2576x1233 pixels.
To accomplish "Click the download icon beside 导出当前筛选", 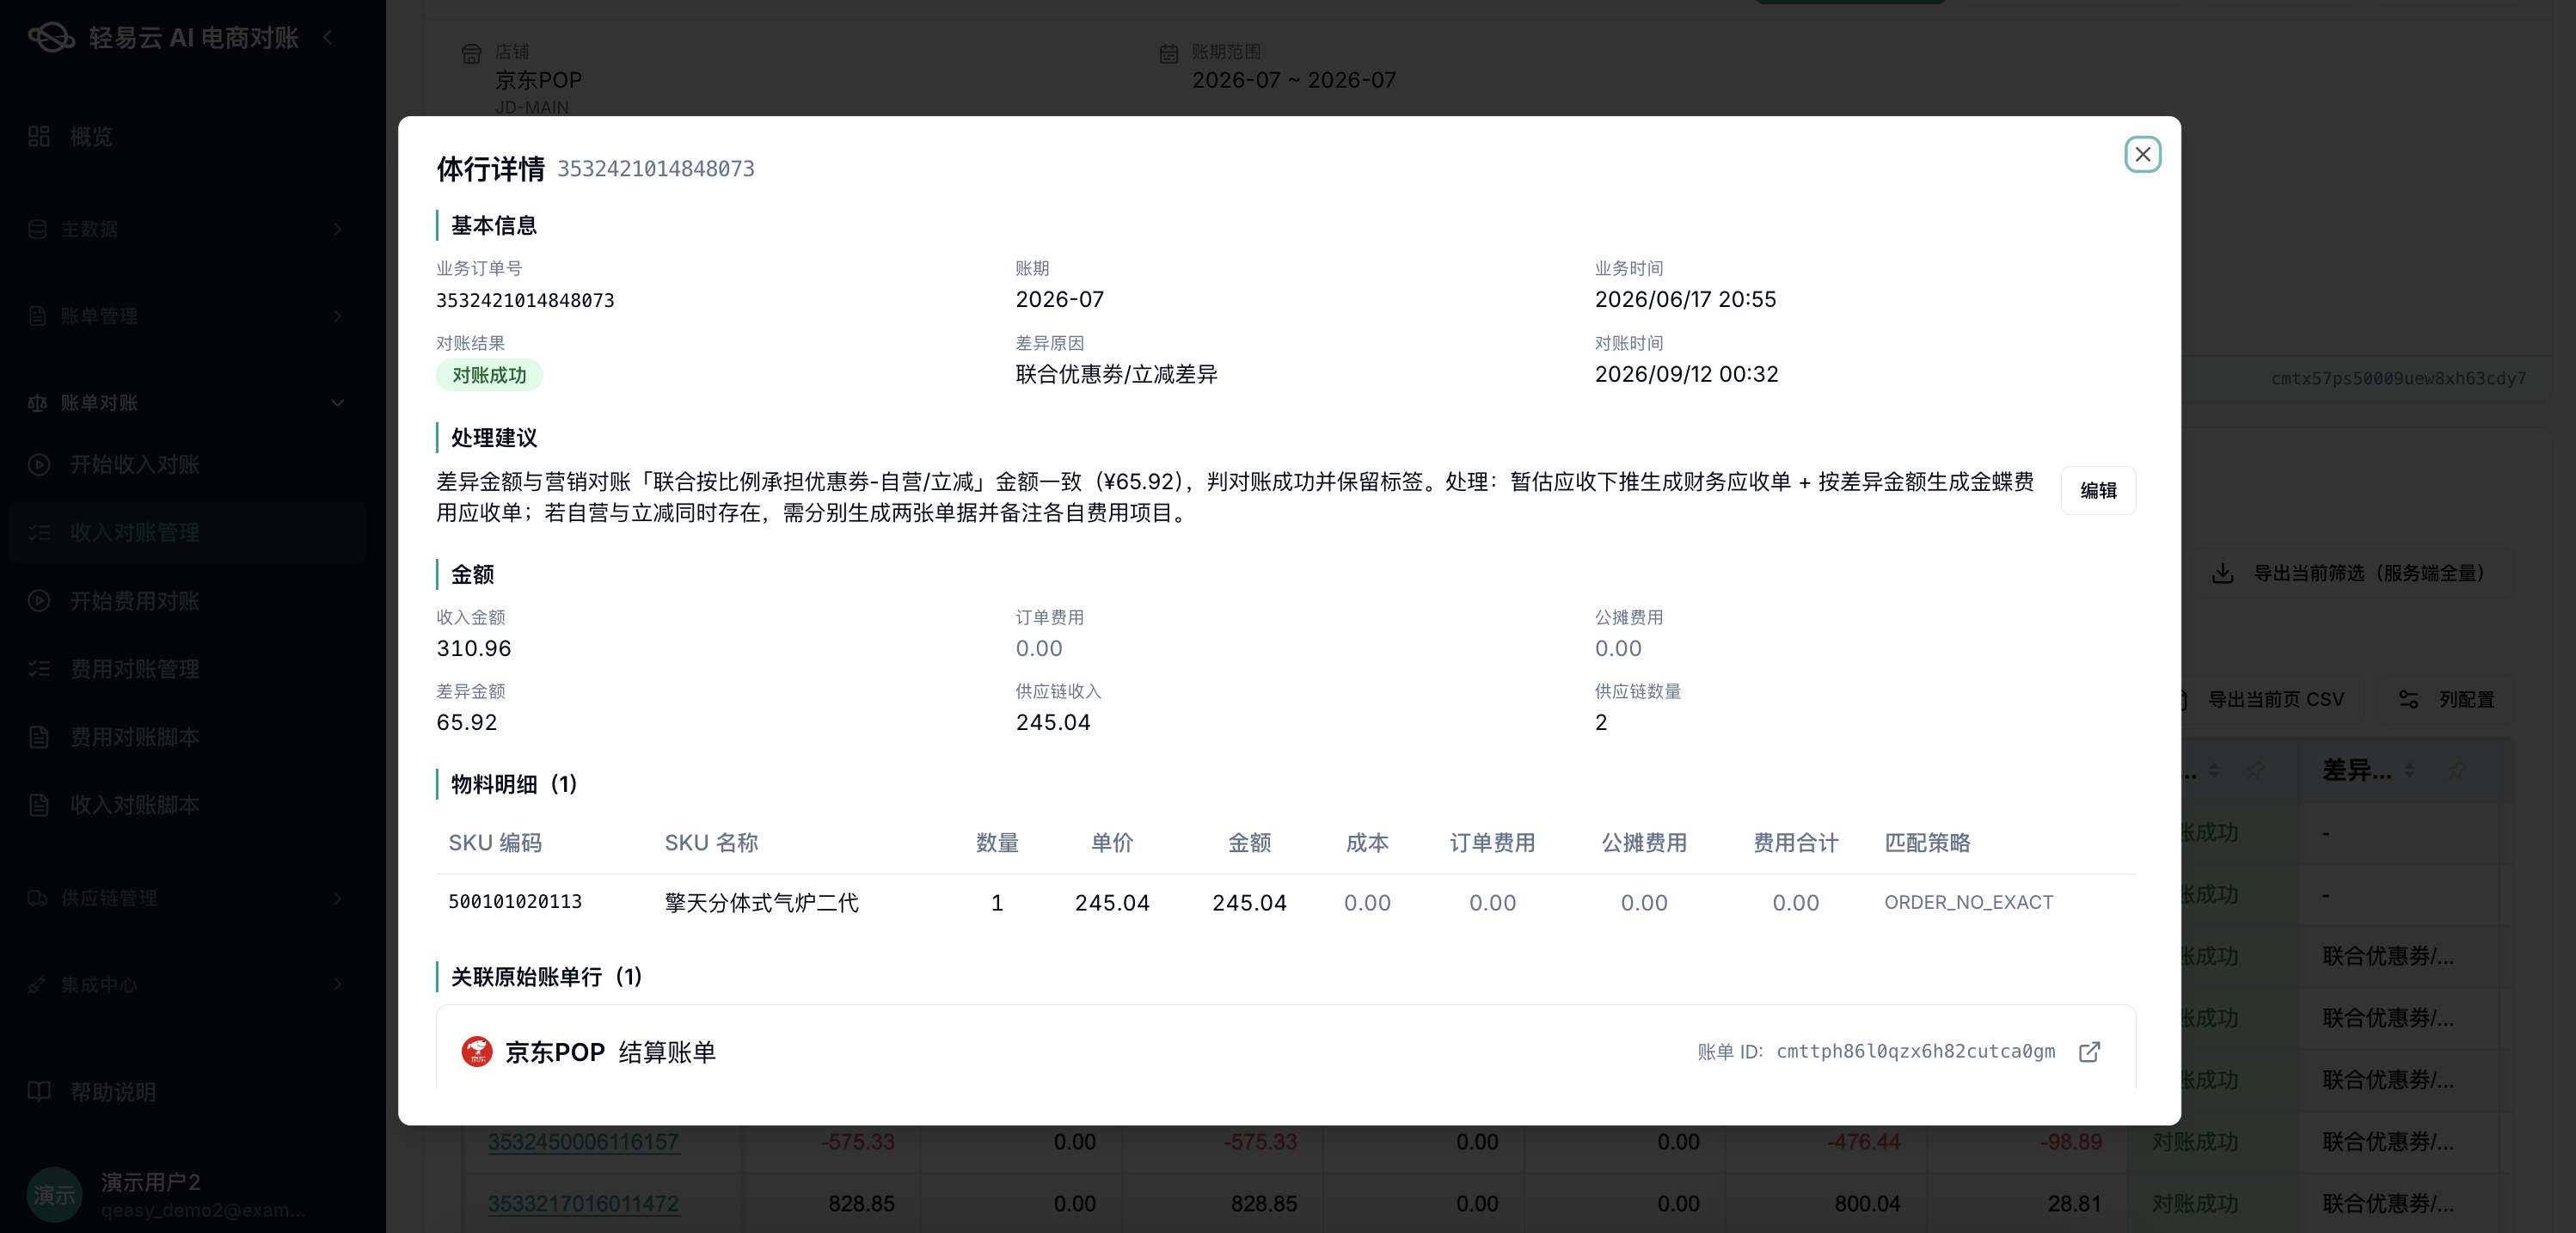I will click(2223, 573).
